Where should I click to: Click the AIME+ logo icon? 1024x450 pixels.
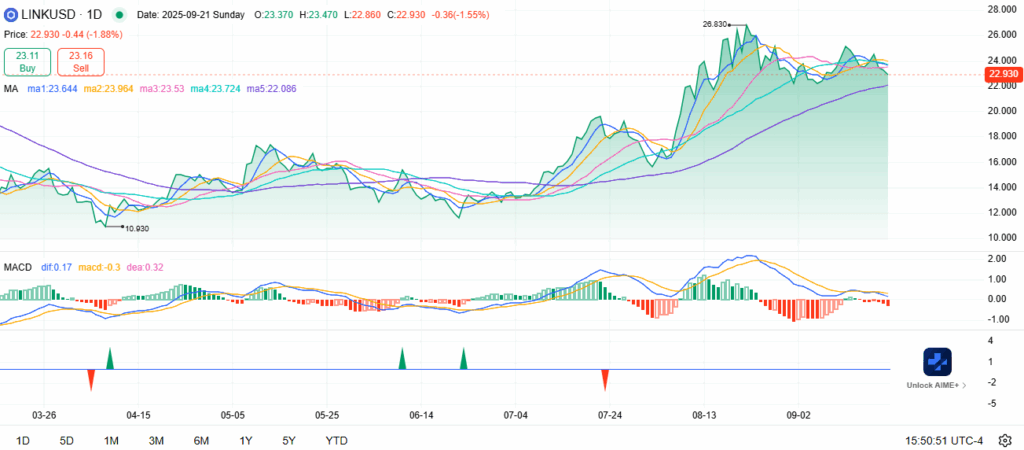pyautogui.click(x=937, y=362)
